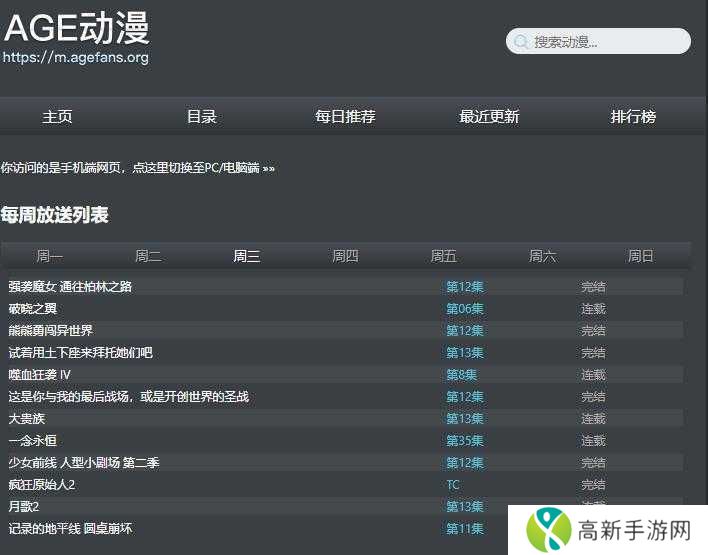The height and width of the screenshot is (555, 708).
Task: Open 最近更新 navigation item
Action: 489,117
